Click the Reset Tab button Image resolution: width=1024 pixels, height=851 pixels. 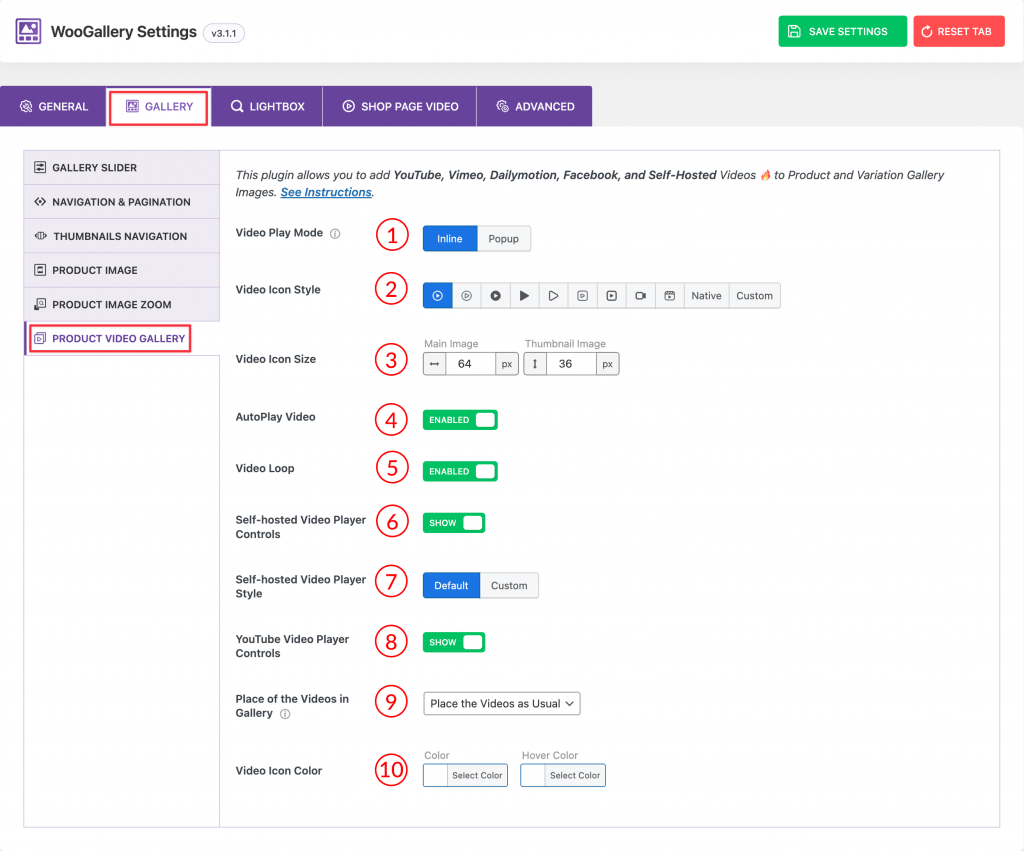pos(959,31)
